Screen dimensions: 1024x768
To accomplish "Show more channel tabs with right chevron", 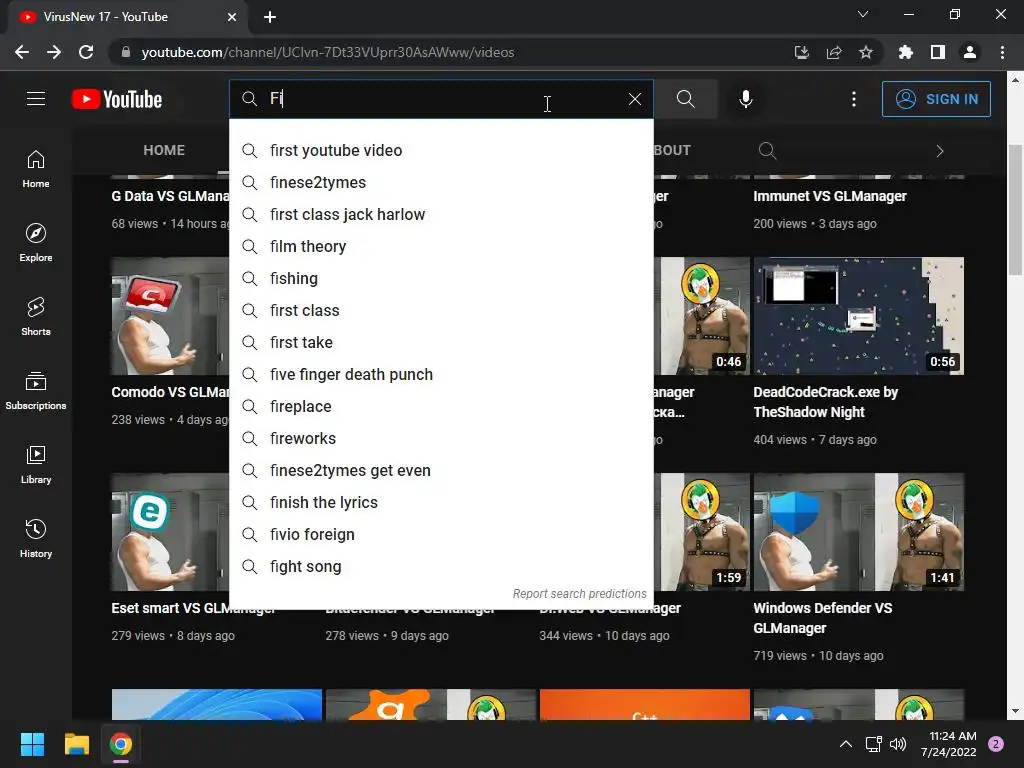I will click(x=940, y=151).
